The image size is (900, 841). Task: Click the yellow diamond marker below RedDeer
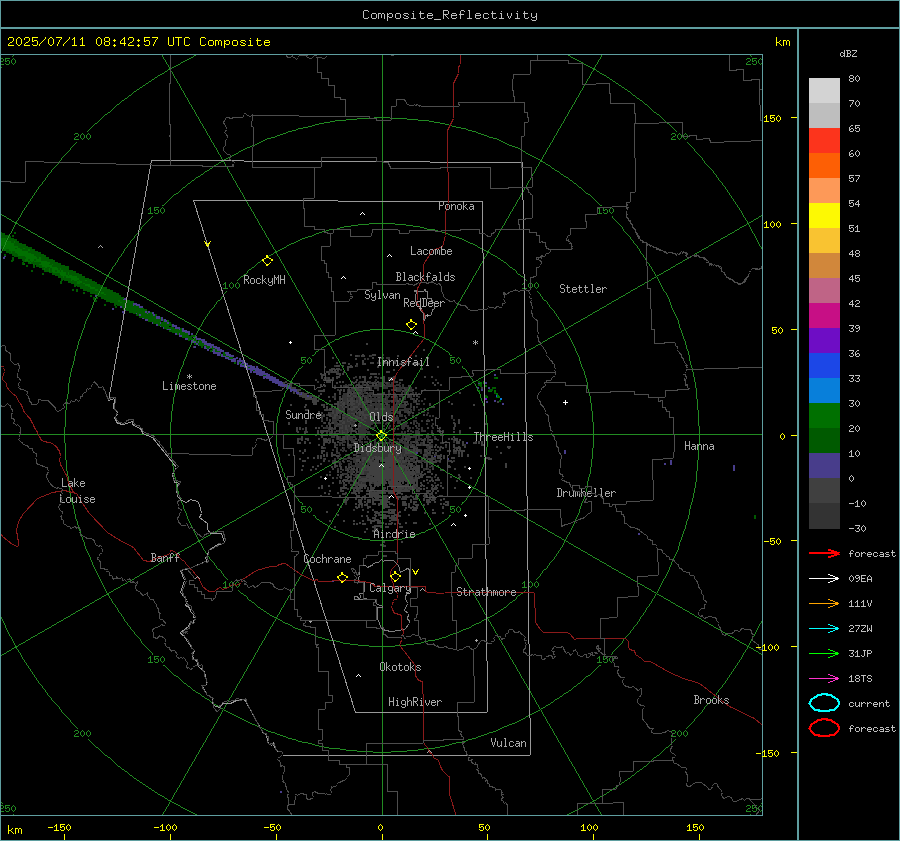pos(412,325)
